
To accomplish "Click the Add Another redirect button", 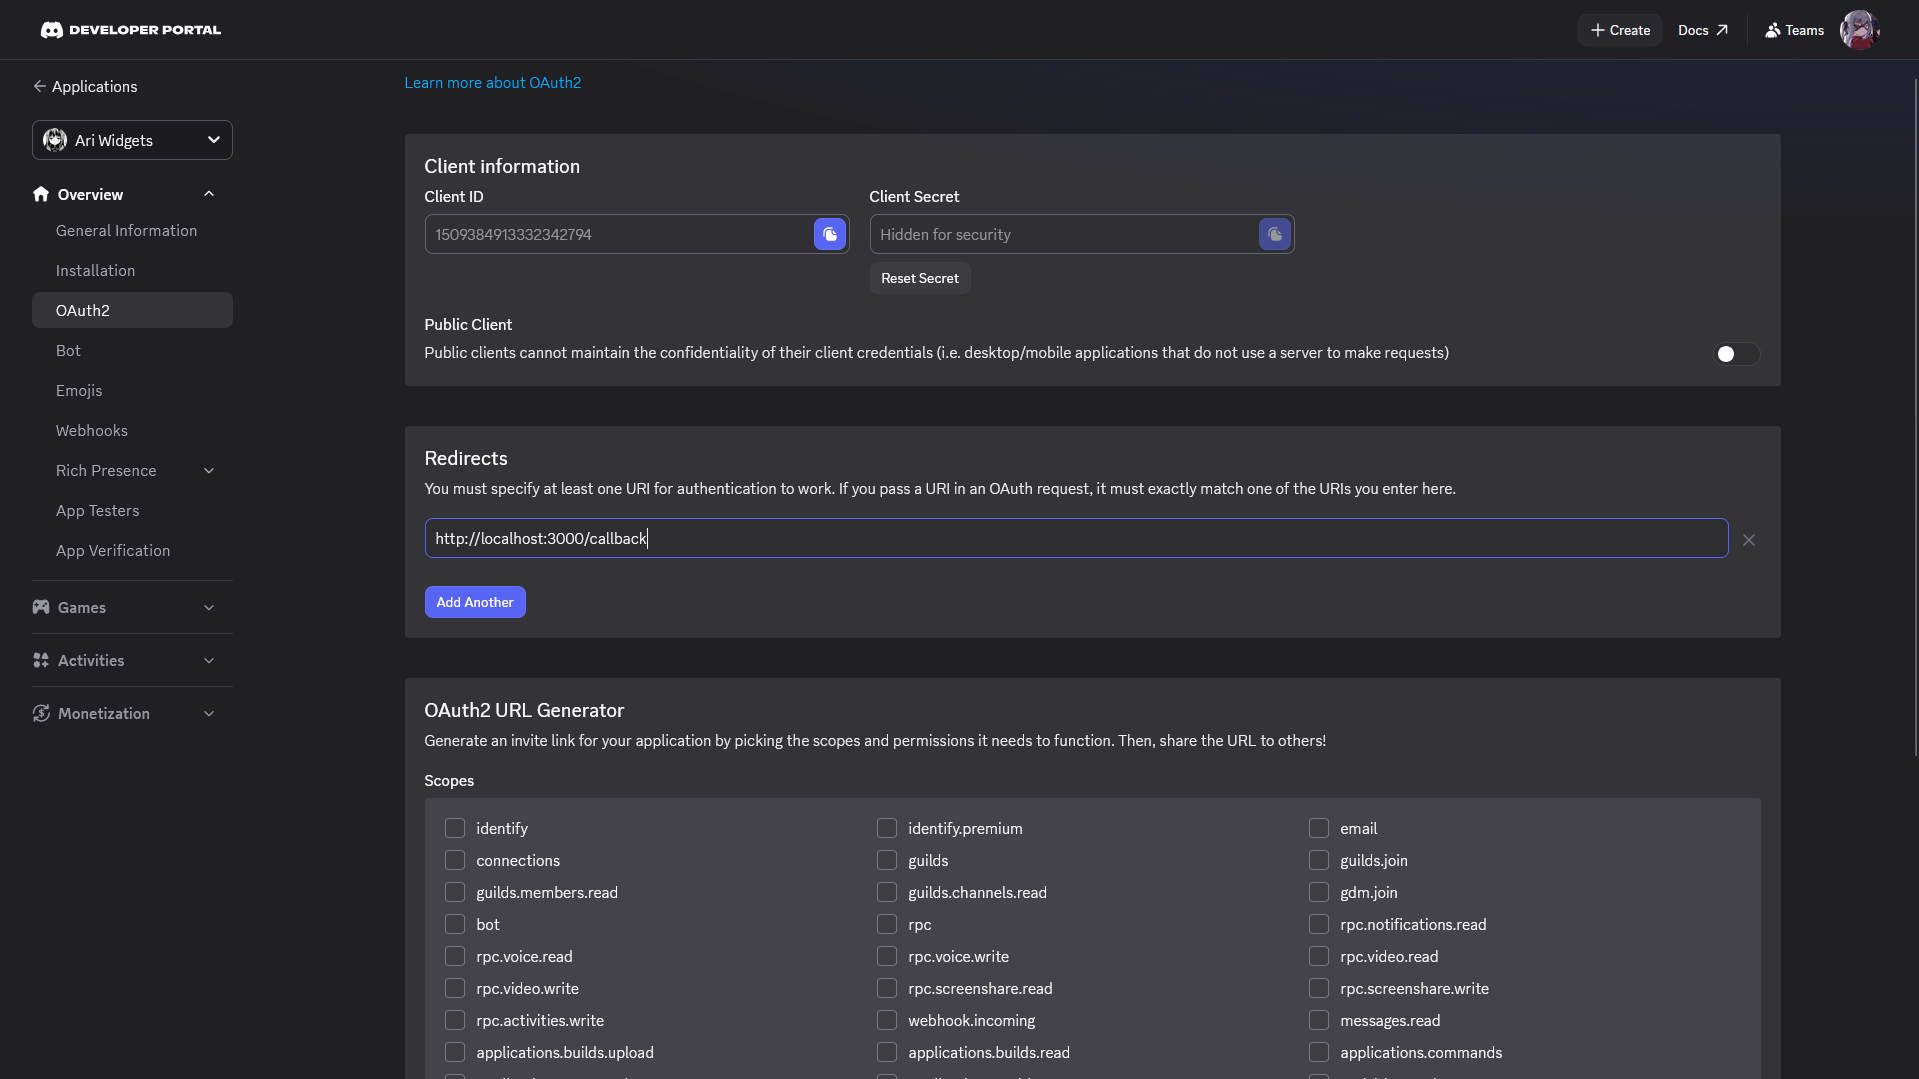I will (475, 602).
